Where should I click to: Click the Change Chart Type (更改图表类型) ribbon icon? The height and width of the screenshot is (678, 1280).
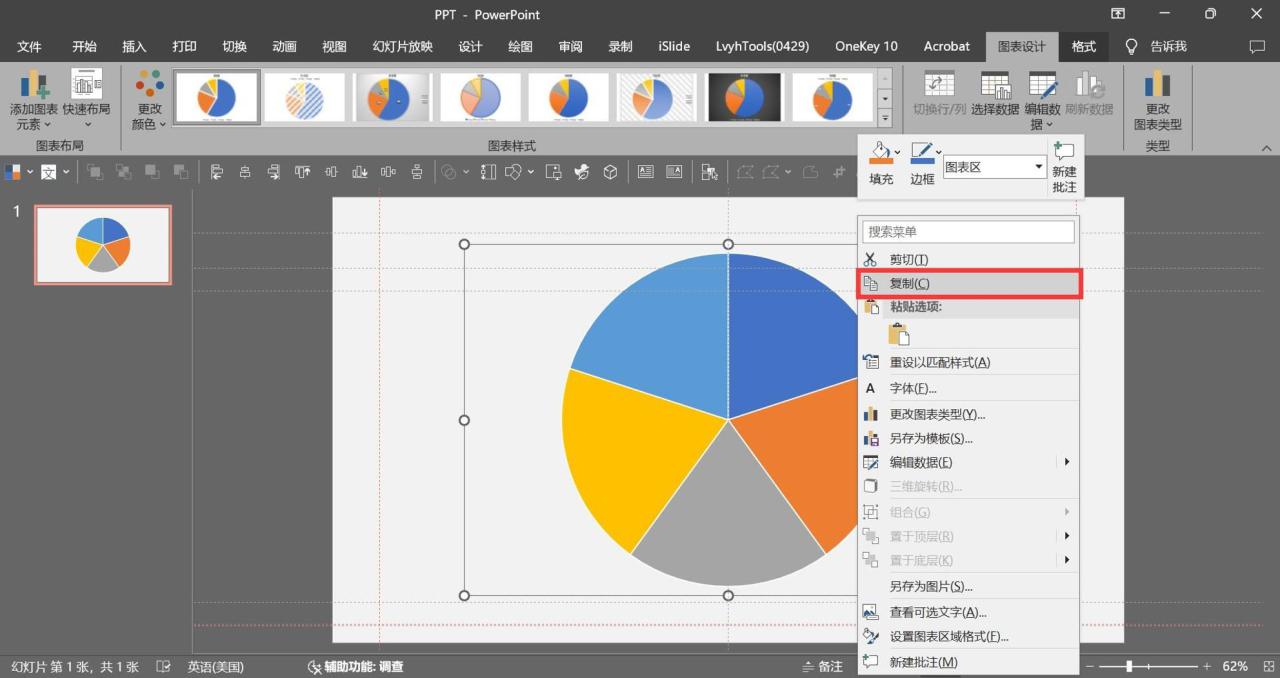coord(1157,87)
